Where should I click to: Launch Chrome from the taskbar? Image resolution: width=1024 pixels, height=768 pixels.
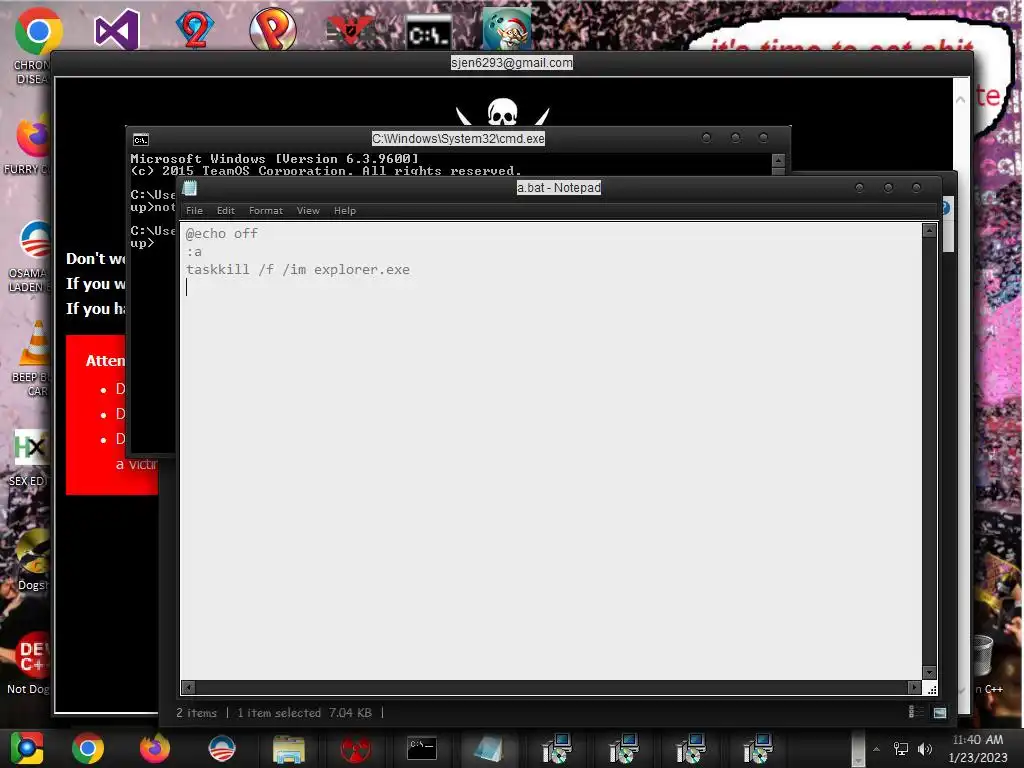pyautogui.click(x=88, y=748)
